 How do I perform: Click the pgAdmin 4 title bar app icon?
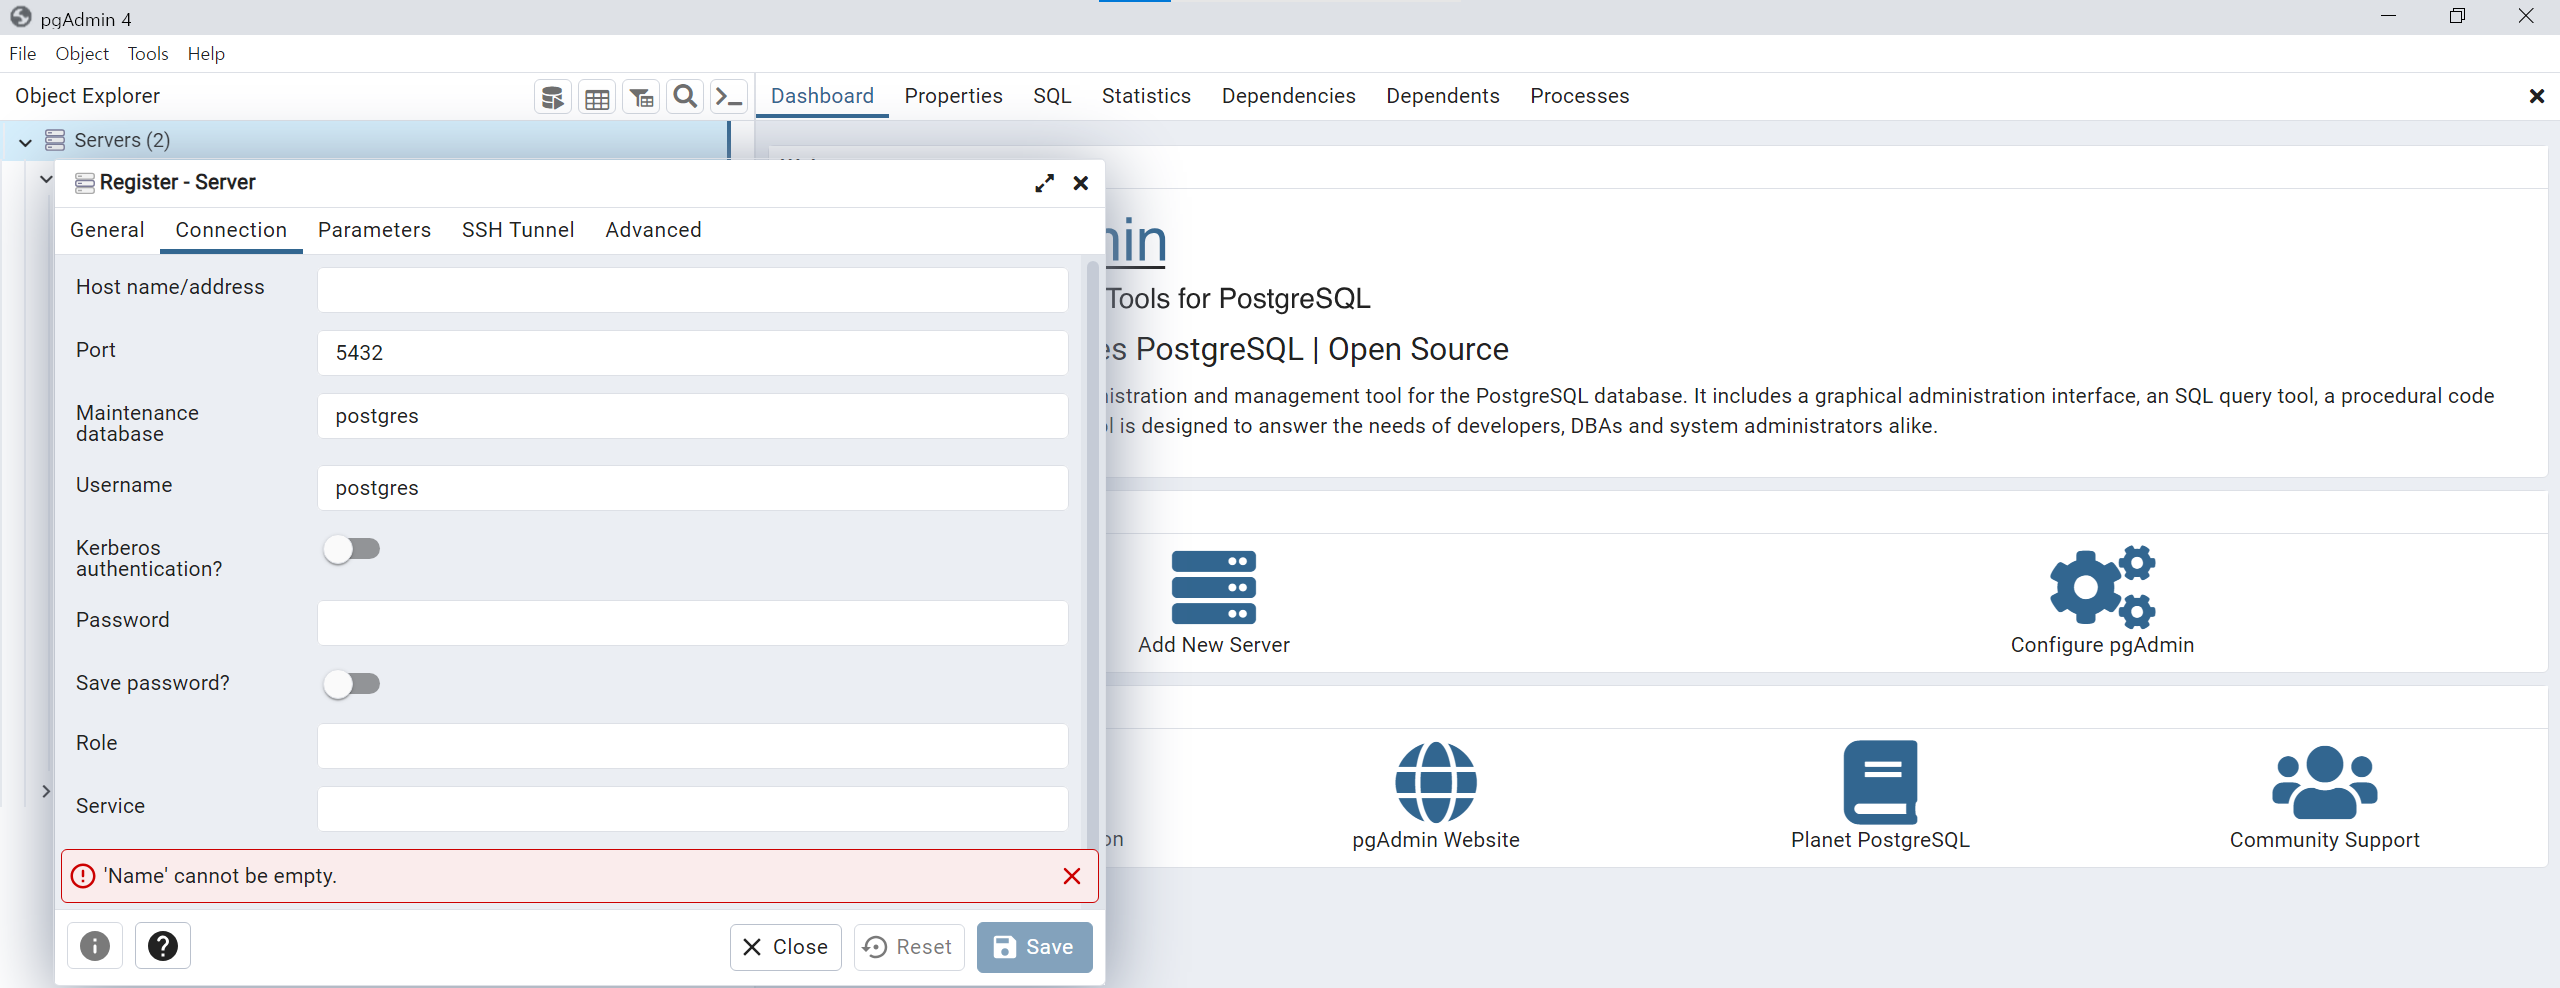point(21,18)
